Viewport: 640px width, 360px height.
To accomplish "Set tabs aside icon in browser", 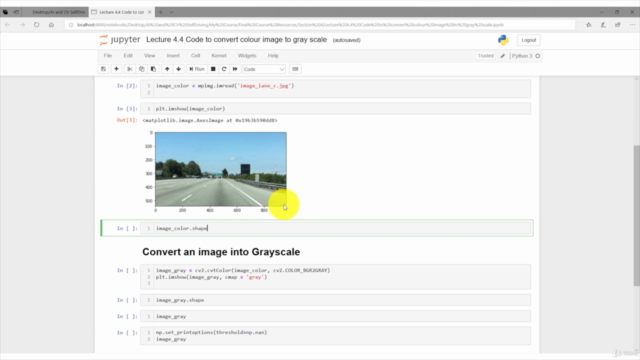I will (16, 12).
